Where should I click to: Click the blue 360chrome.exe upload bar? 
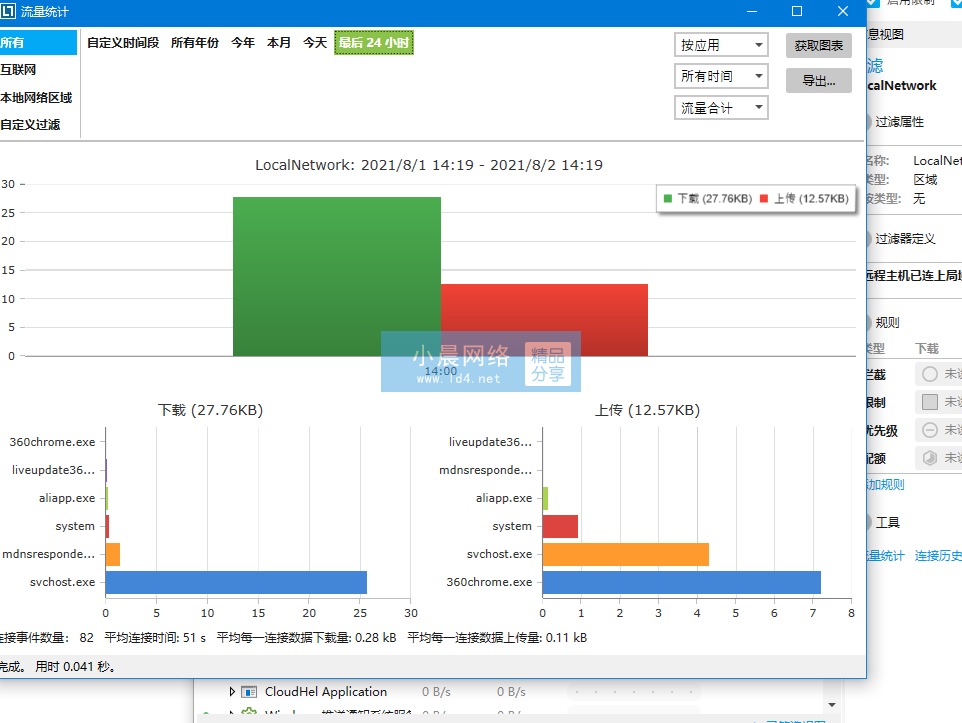(682, 582)
